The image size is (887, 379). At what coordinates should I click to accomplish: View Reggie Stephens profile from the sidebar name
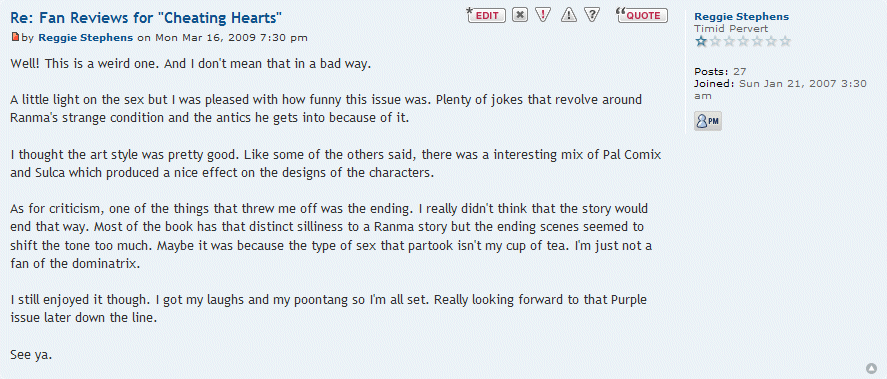[741, 16]
